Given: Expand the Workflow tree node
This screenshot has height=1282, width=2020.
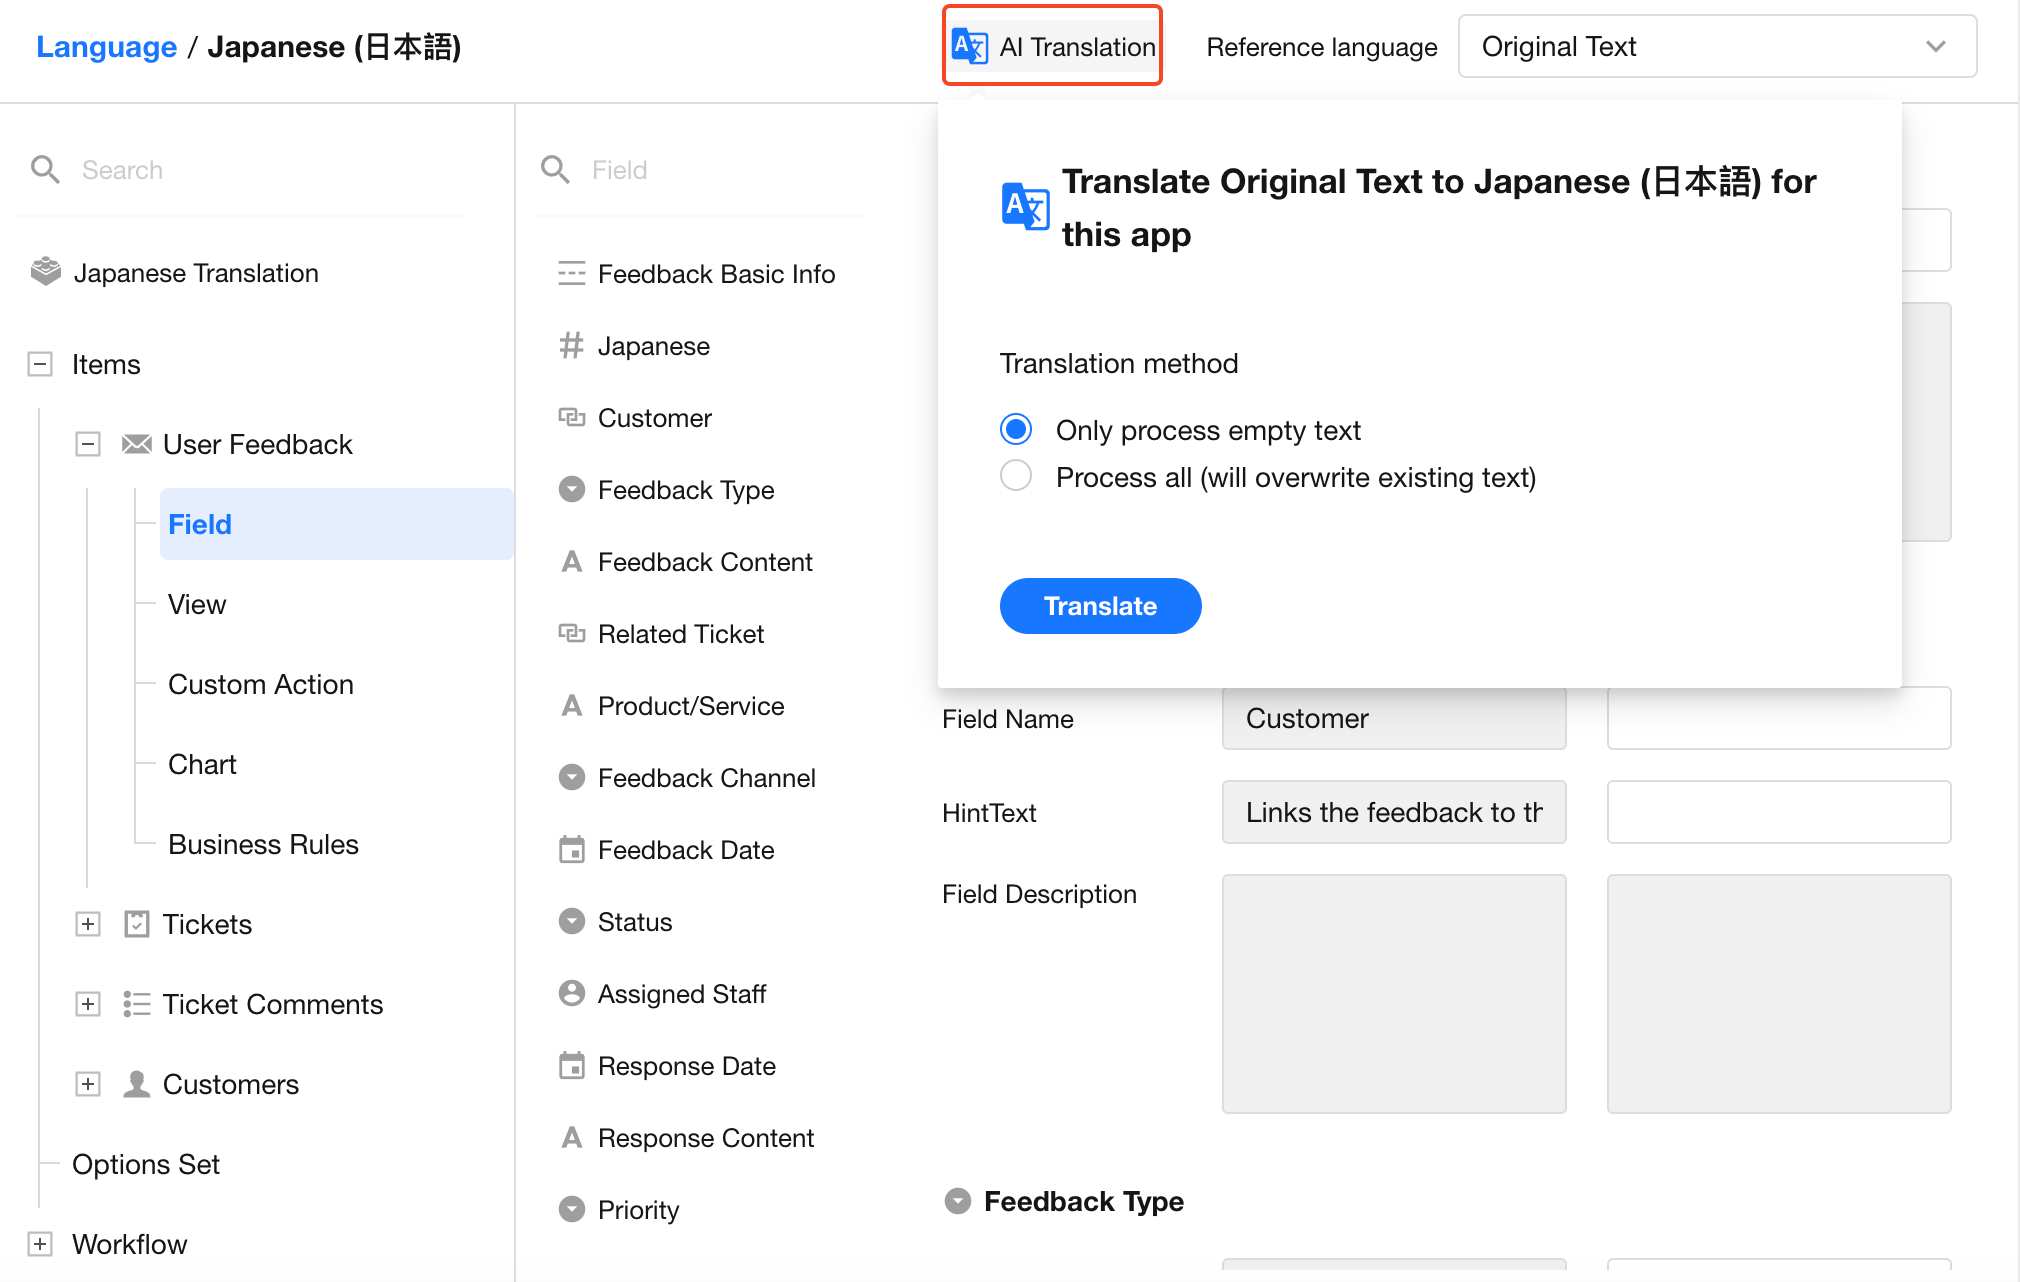Looking at the screenshot, I should tap(40, 1244).
